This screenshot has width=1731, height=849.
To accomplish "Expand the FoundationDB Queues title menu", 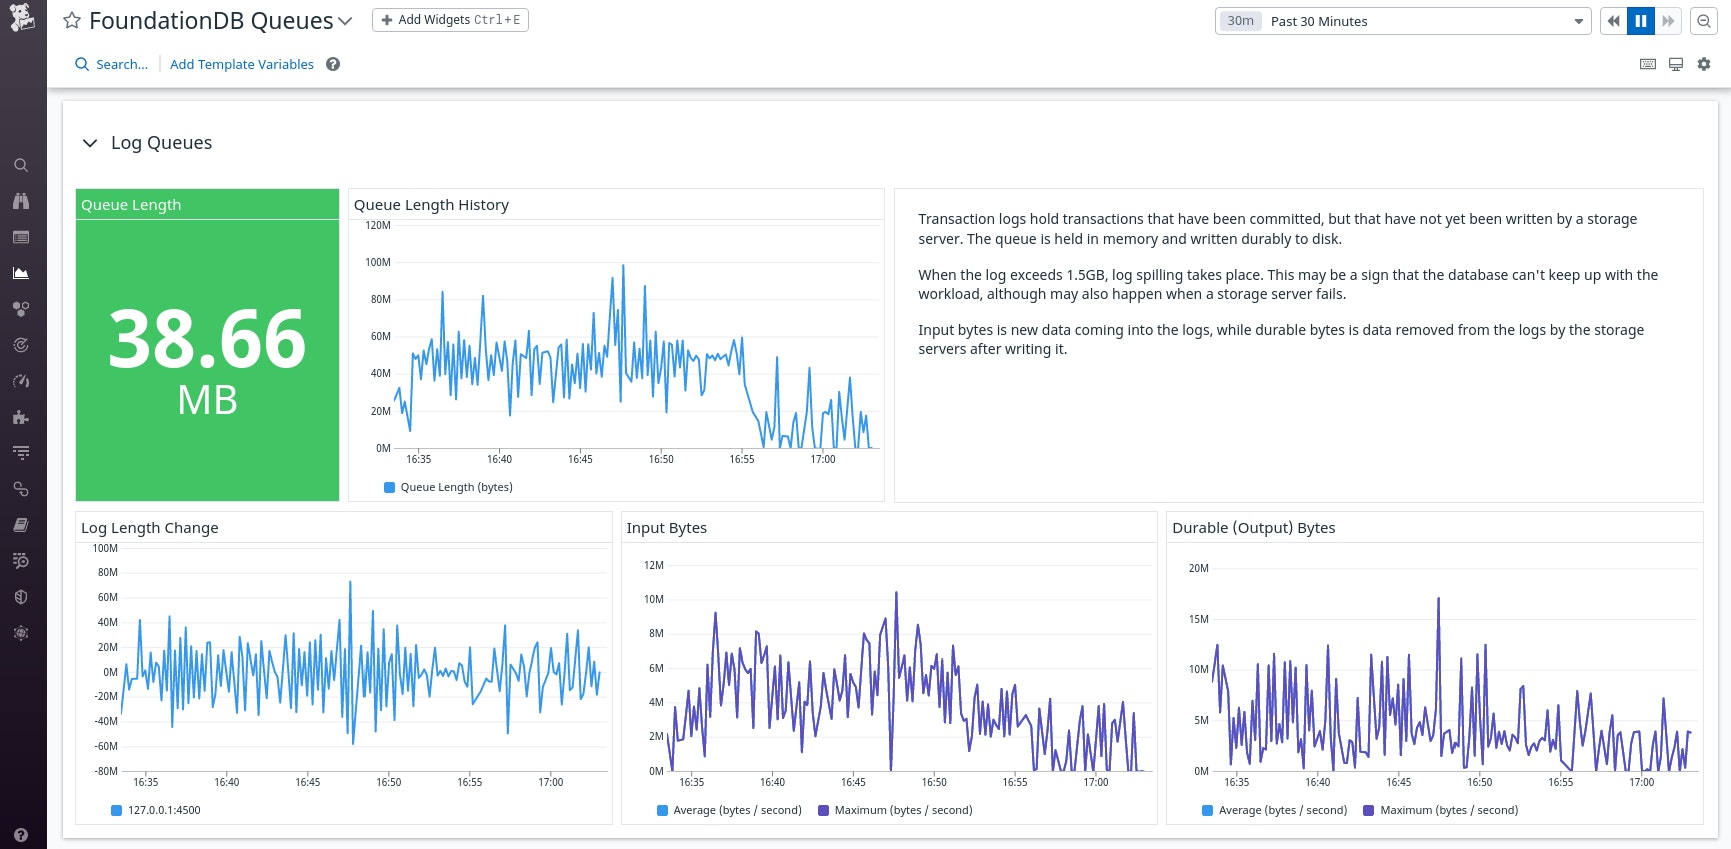I will click(345, 21).
